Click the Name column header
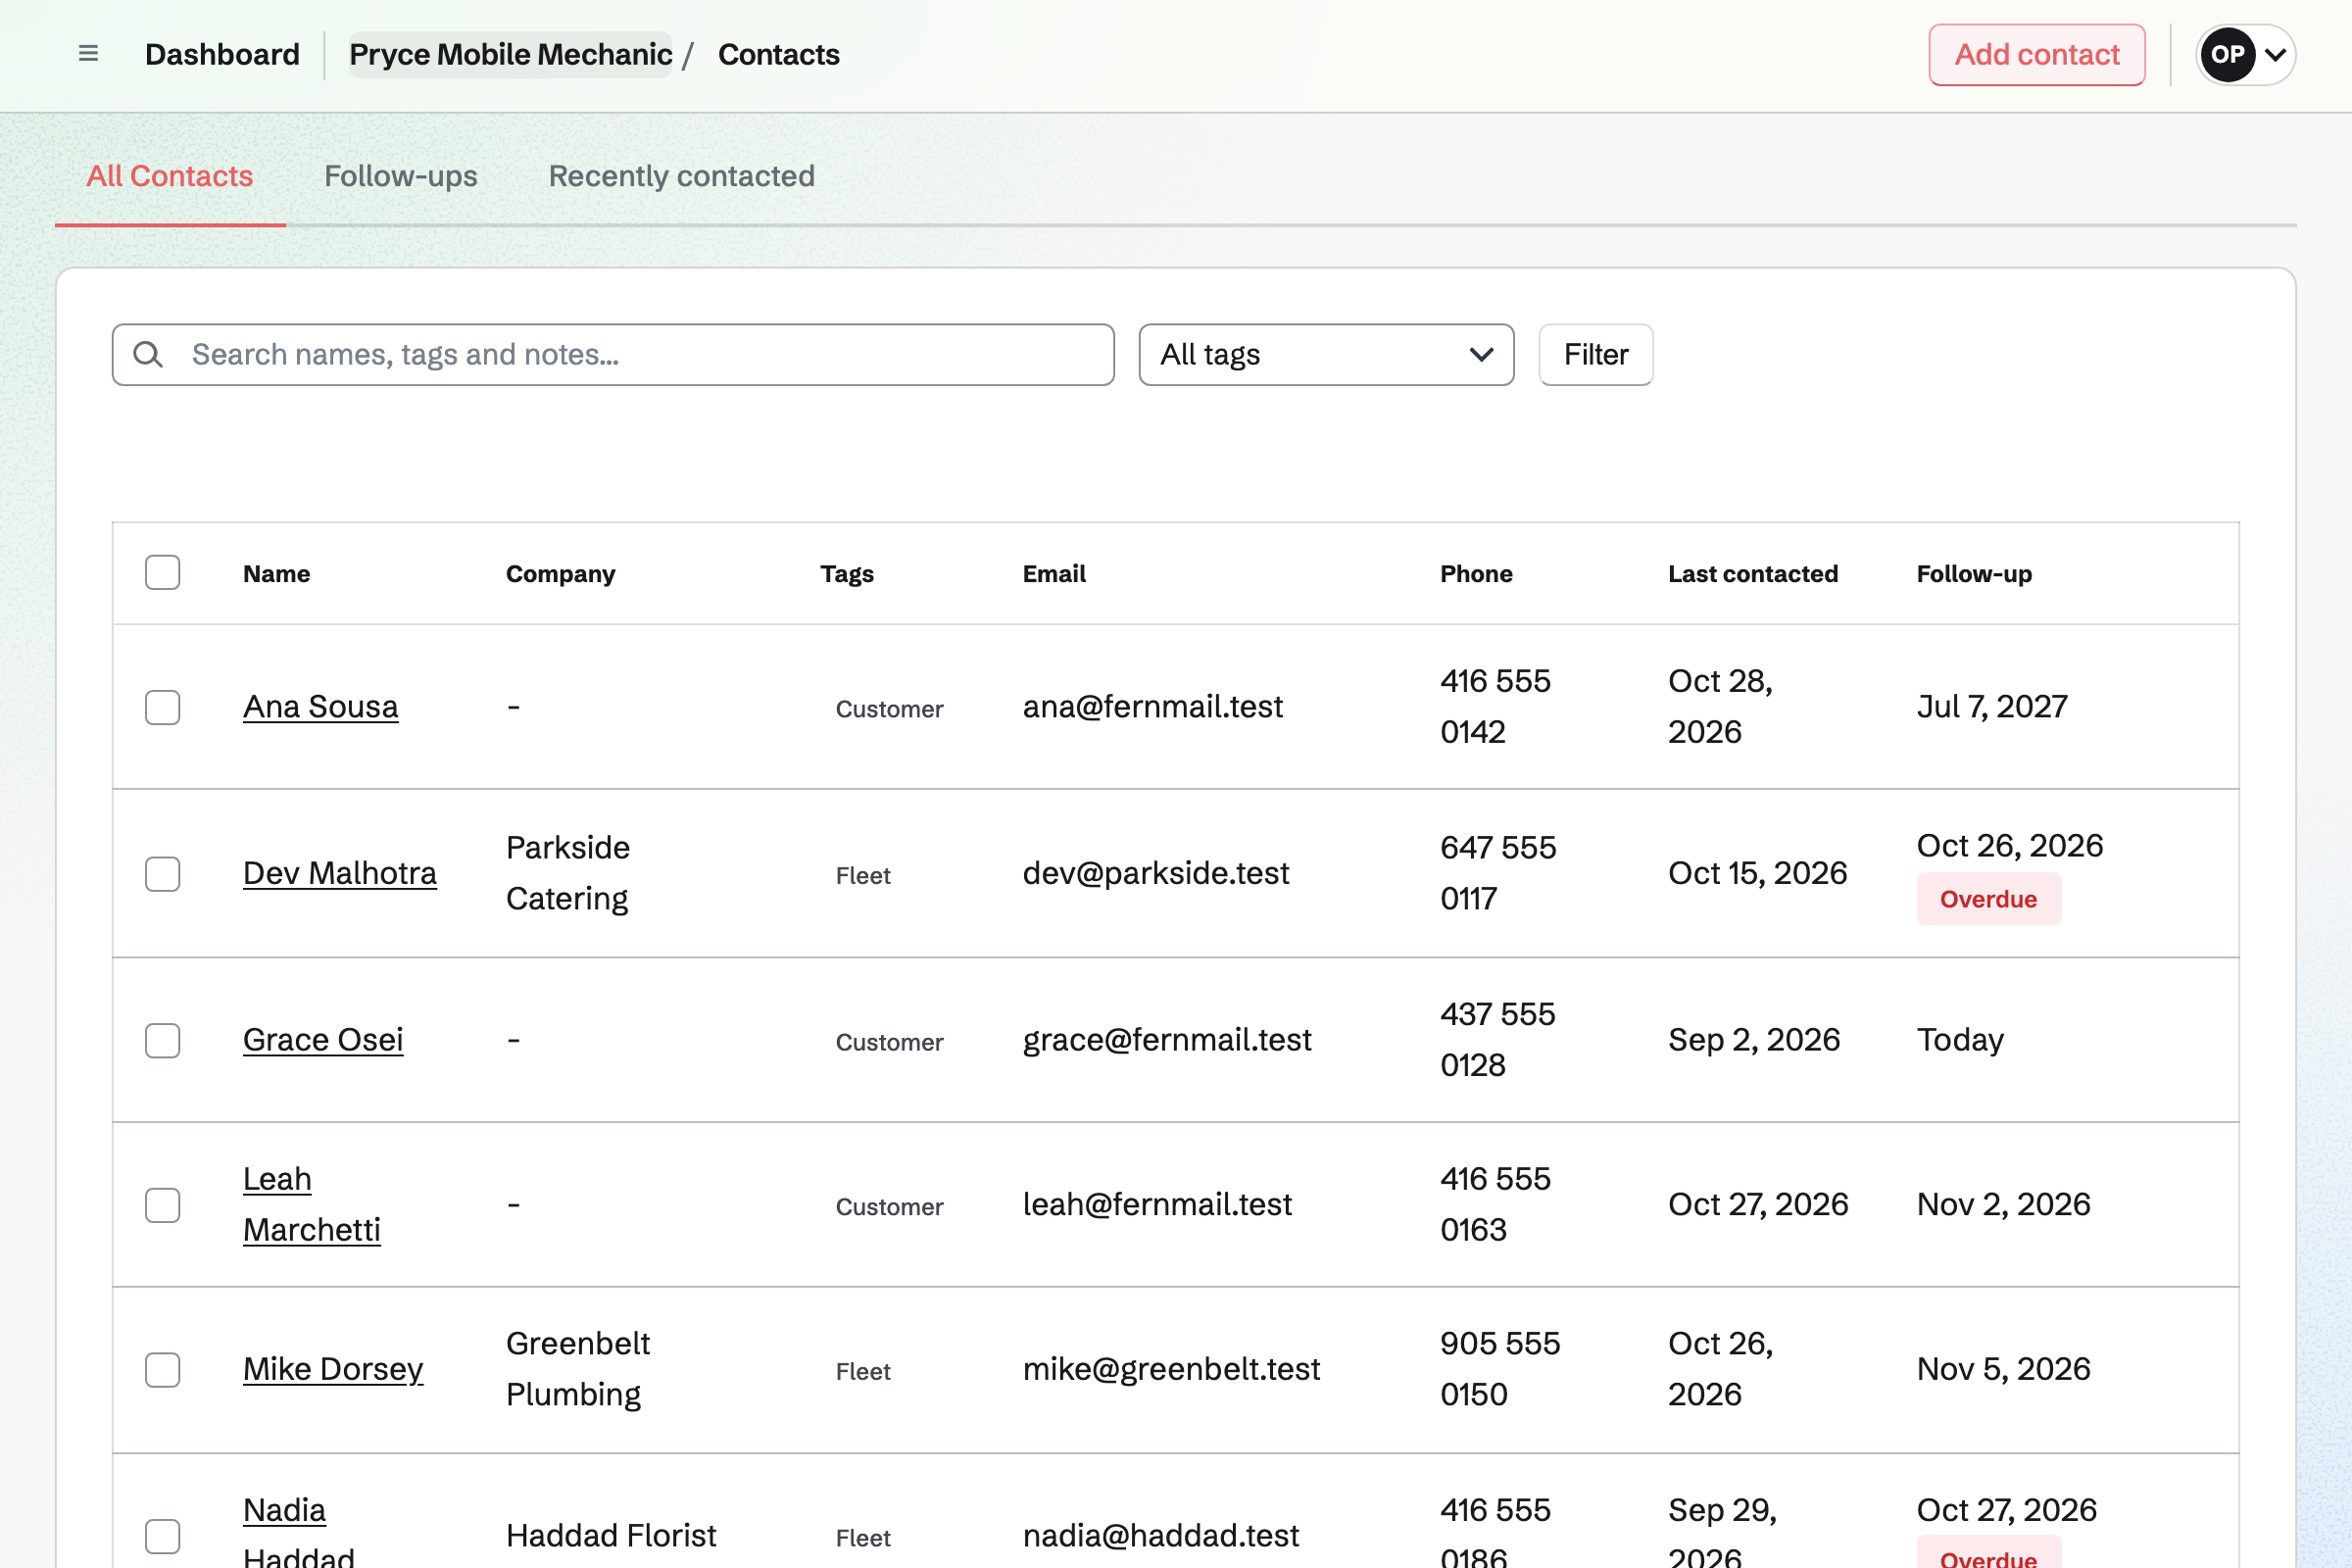 276,573
